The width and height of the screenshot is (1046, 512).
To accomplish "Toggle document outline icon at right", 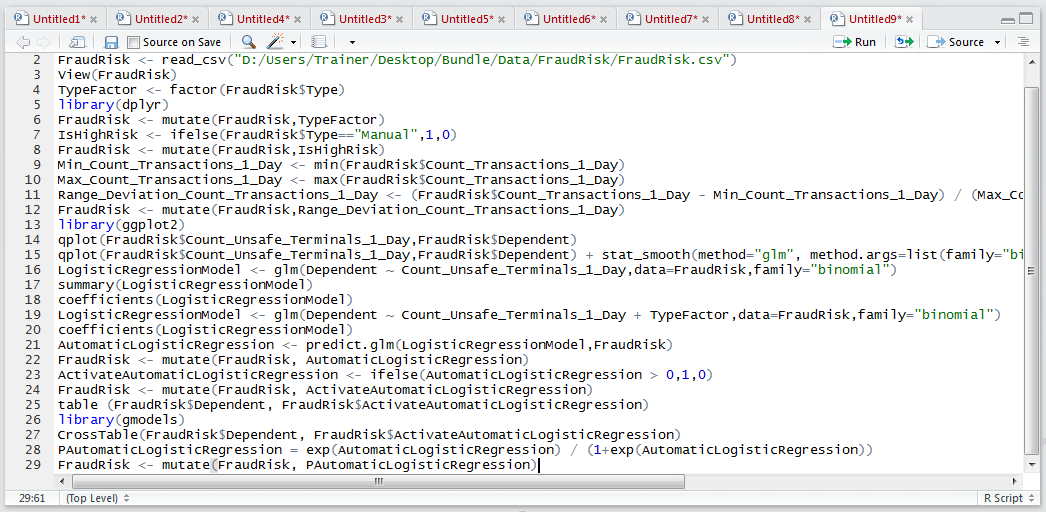I will pyautogui.click(x=1023, y=42).
